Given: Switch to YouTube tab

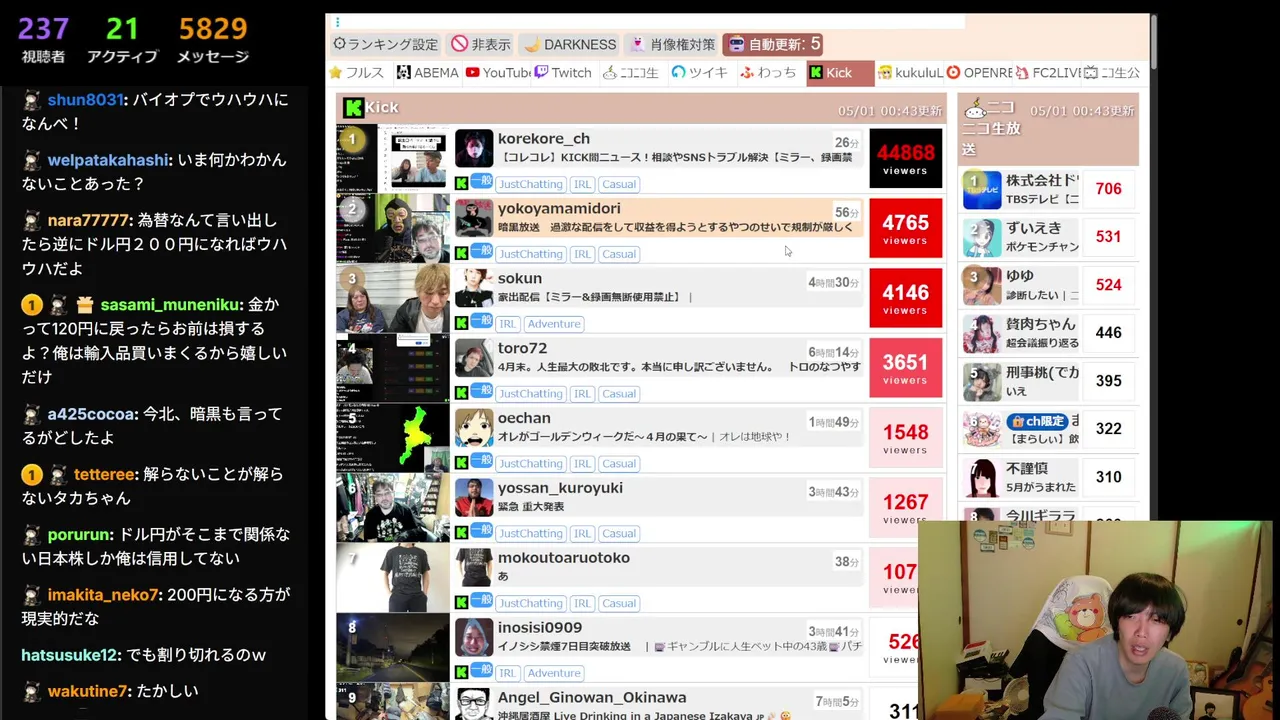Looking at the screenshot, I should coord(497,73).
